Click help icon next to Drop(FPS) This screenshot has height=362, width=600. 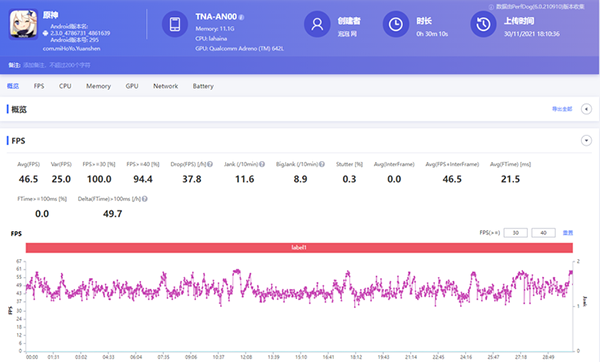210,164
